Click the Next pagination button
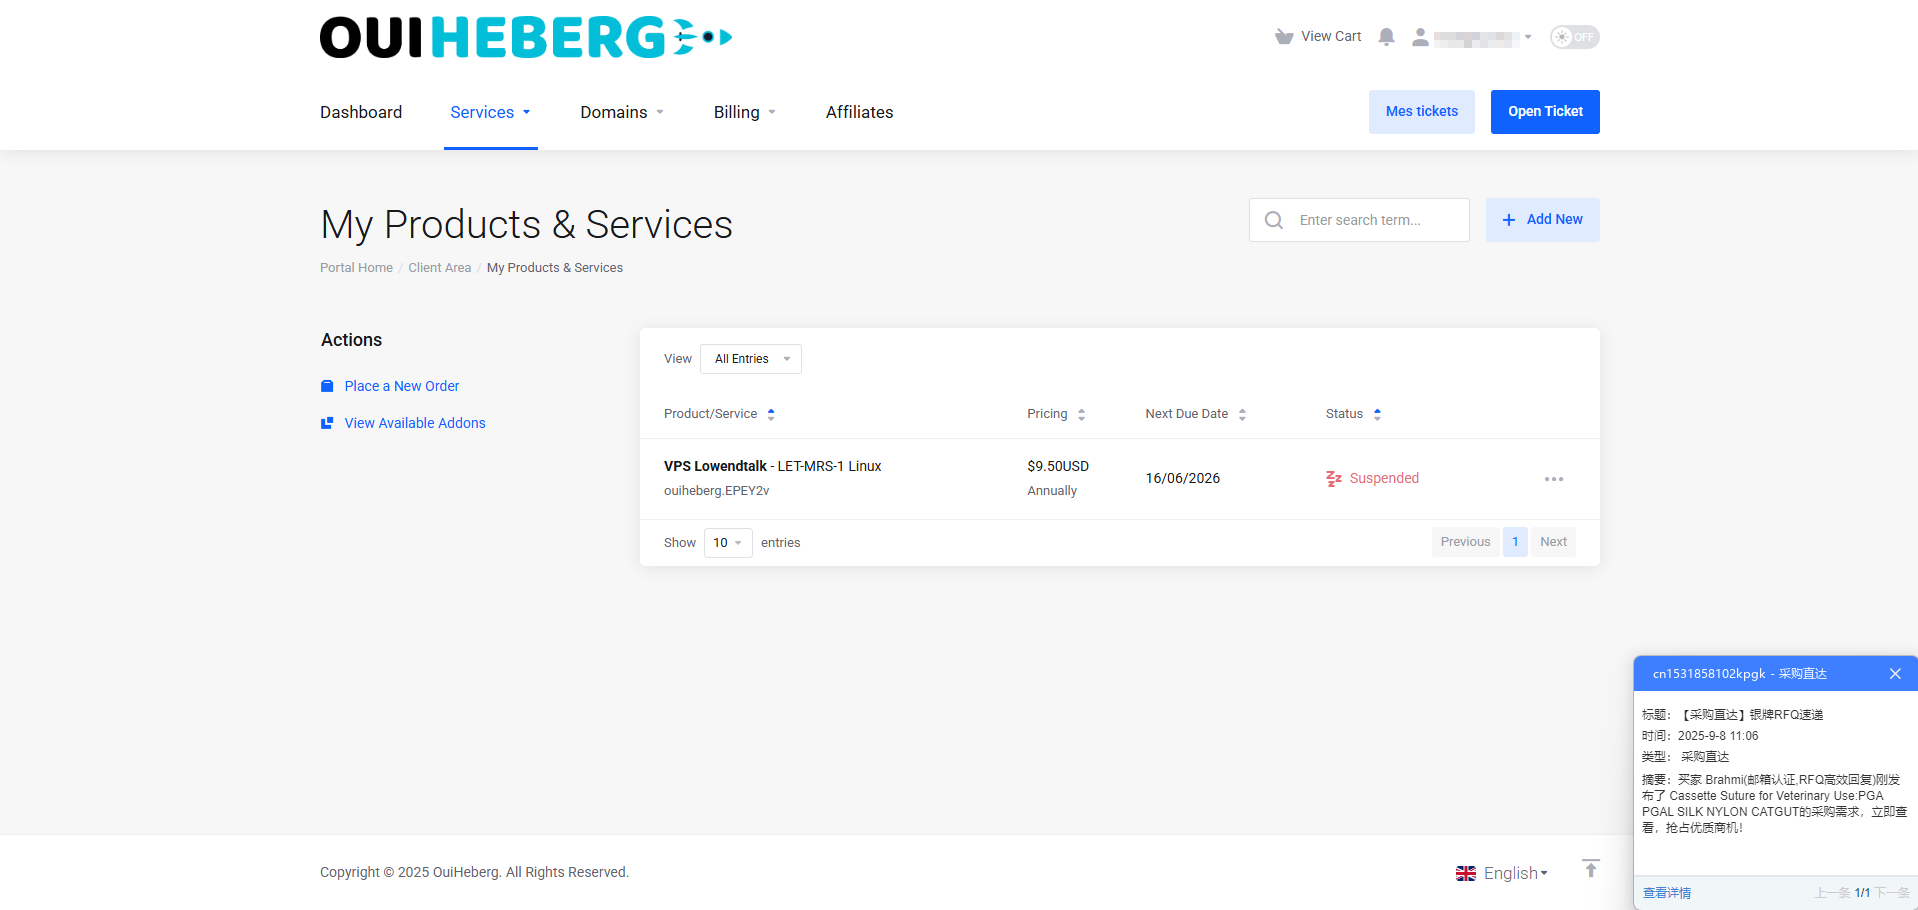The image size is (1918, 910). click(1553, 542)
